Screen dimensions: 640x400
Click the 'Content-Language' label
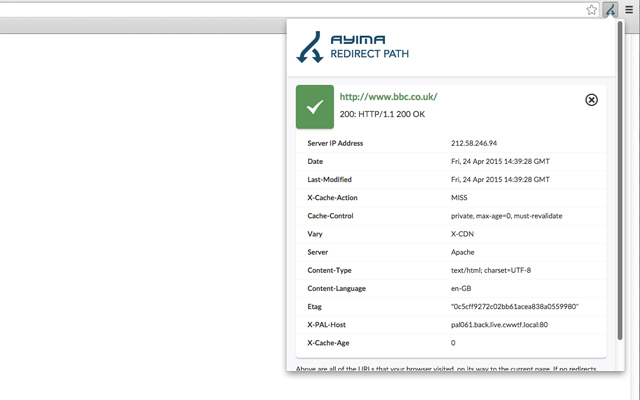click(337, 289)
